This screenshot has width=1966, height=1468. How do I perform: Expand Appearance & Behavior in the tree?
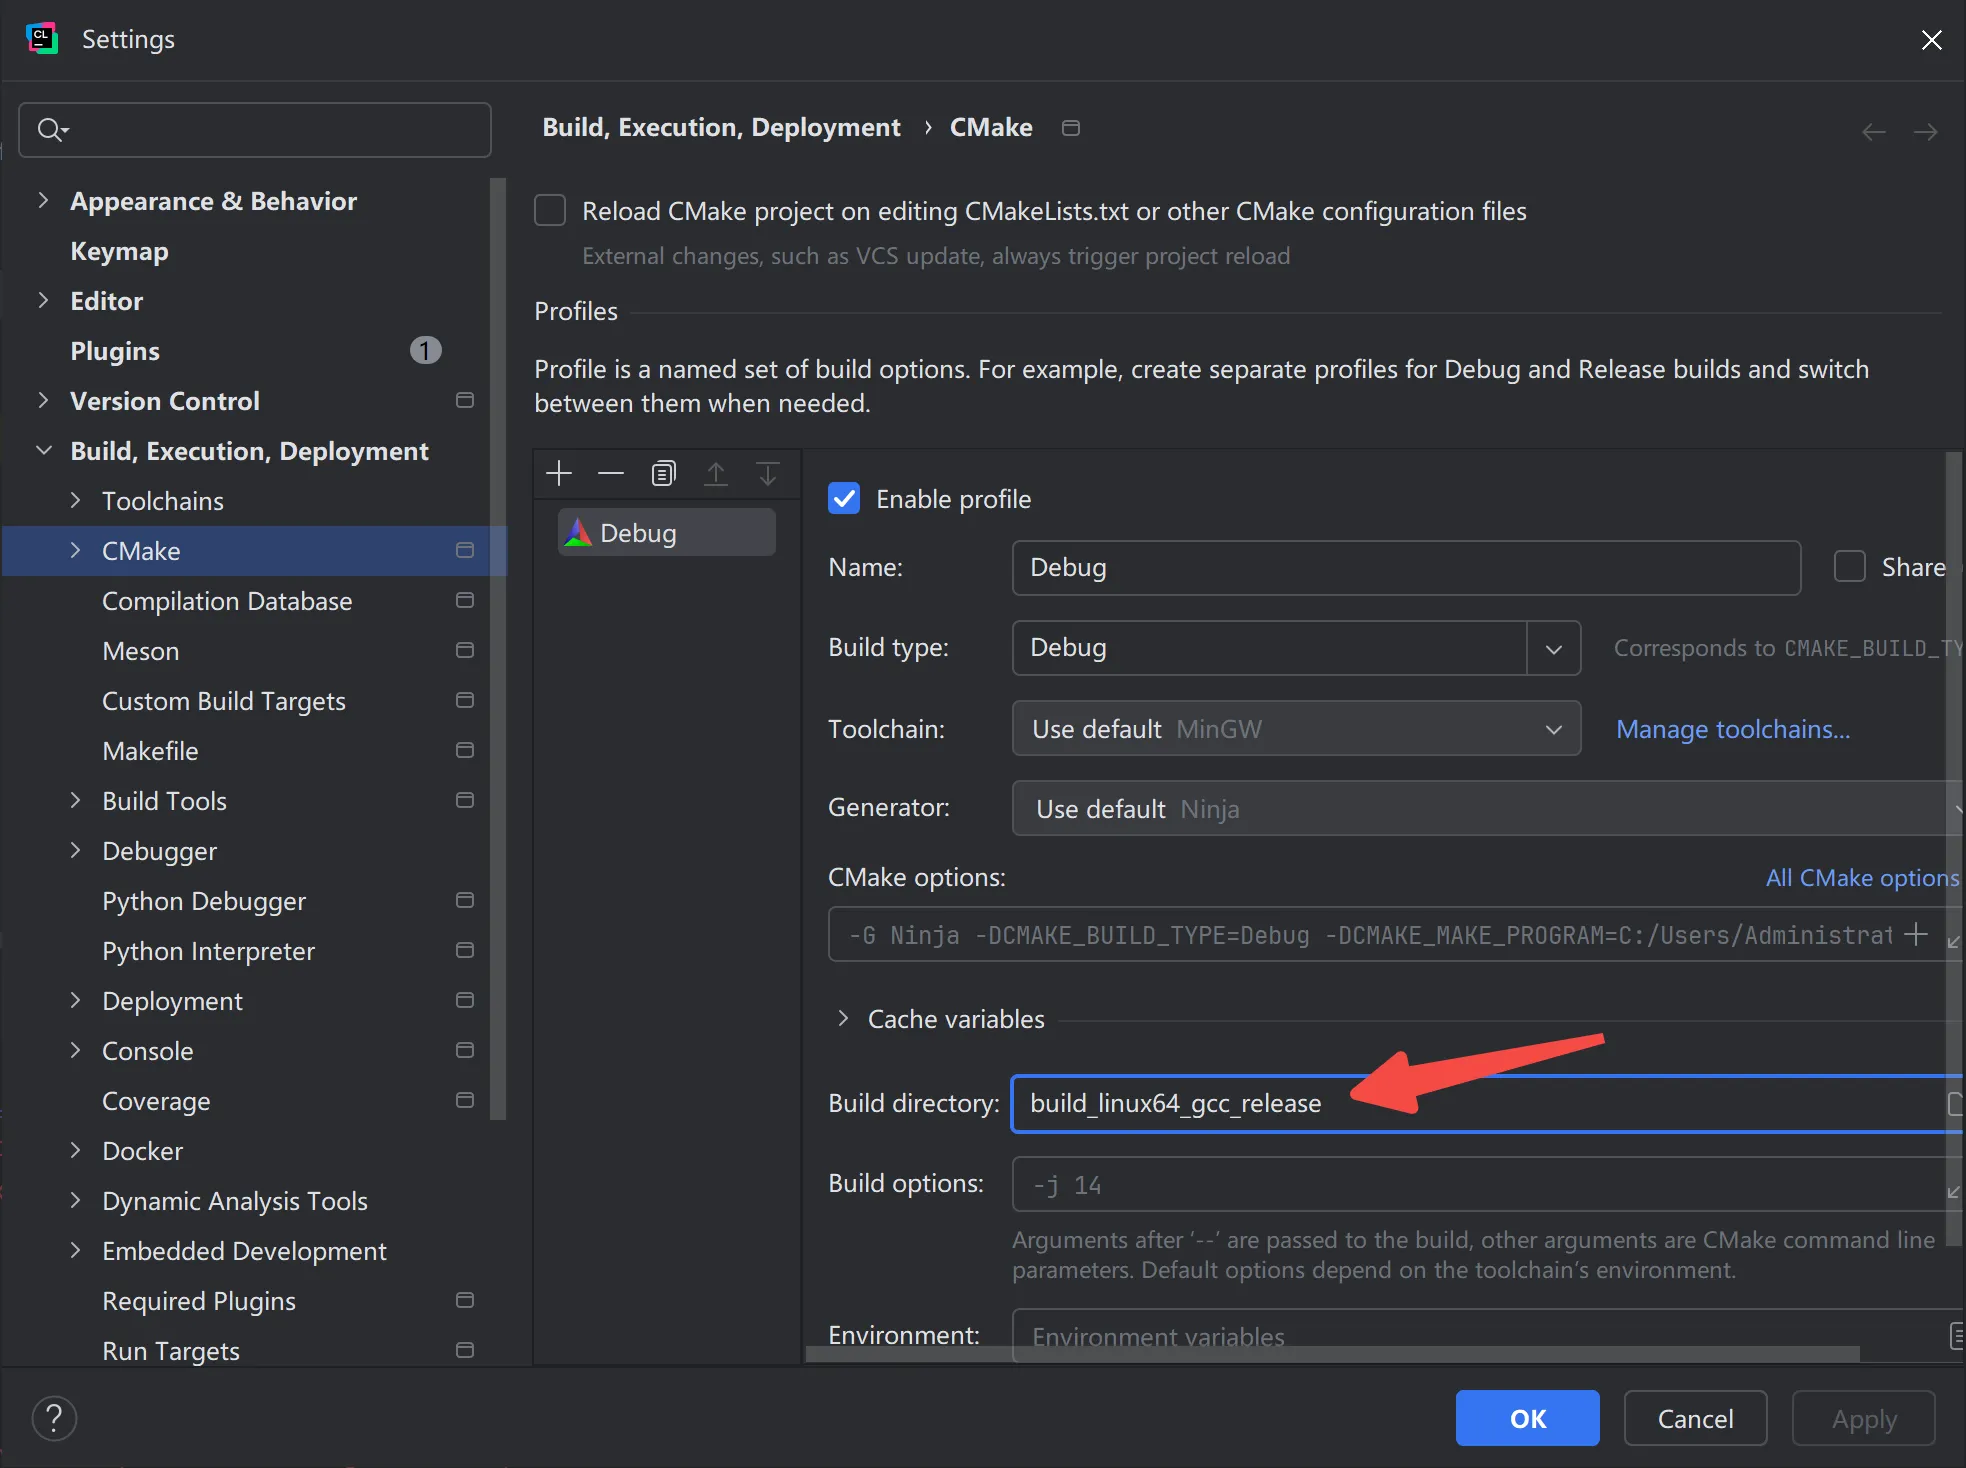pyautogui.click(x=43, y=200)
